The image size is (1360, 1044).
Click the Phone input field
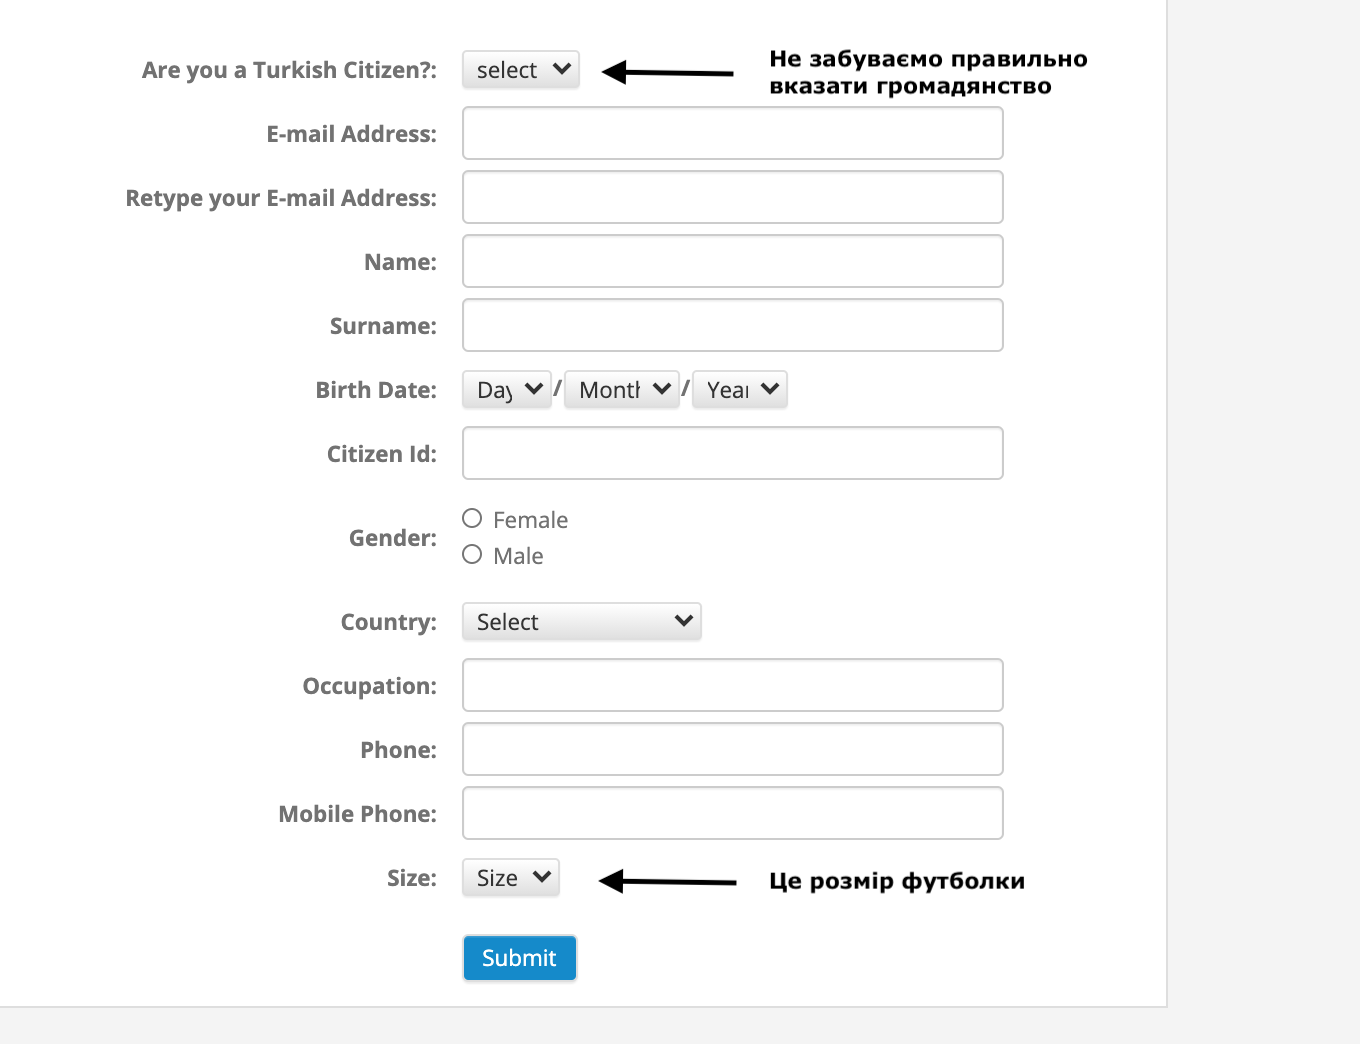[733, 749]
